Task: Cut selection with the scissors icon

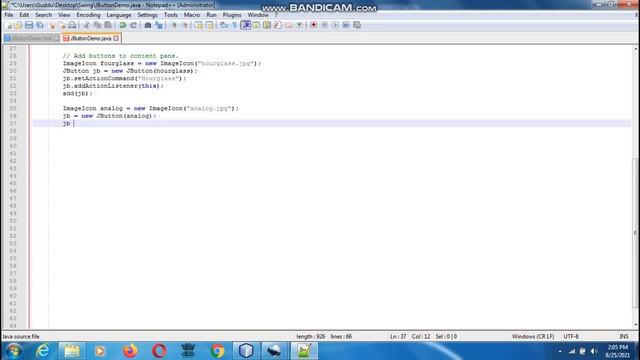Action: pyautogui.click(x=86, y=25)
